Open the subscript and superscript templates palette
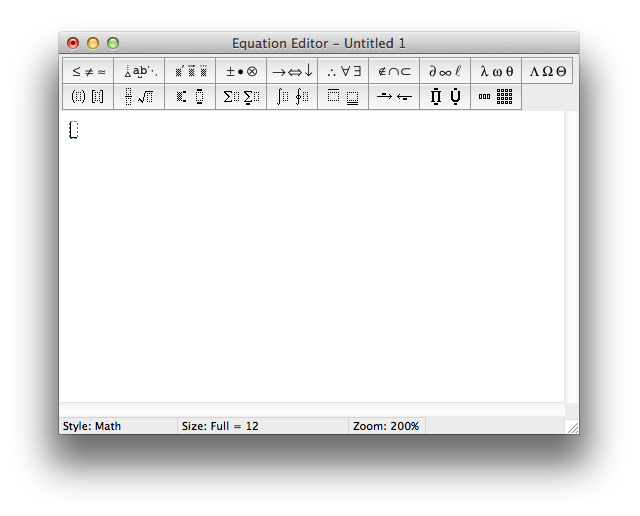The width and height of the screenshot is (640, 516). (x=190, y=97)
